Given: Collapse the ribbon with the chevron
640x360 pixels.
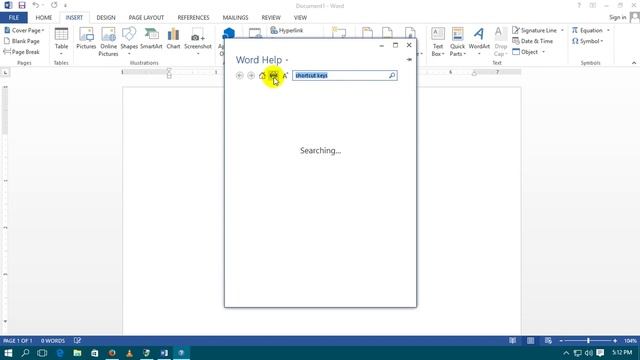Looking at the screenshot, I should (633, 63).
